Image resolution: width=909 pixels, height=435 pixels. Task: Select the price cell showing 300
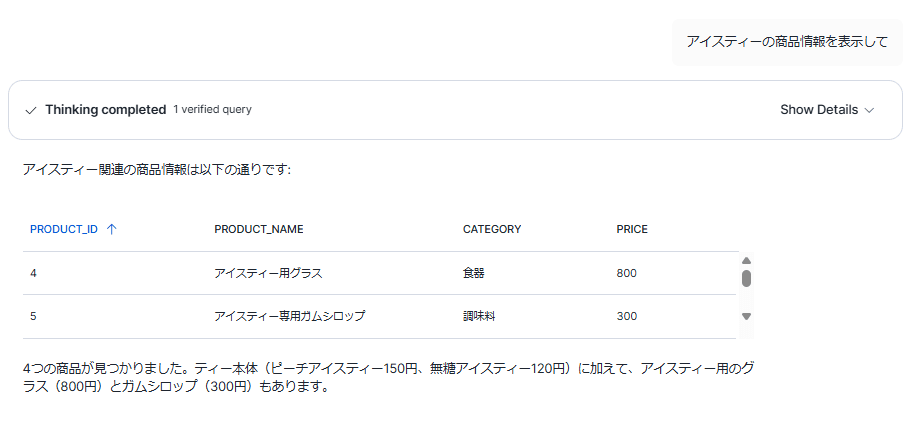coord(627,316)
